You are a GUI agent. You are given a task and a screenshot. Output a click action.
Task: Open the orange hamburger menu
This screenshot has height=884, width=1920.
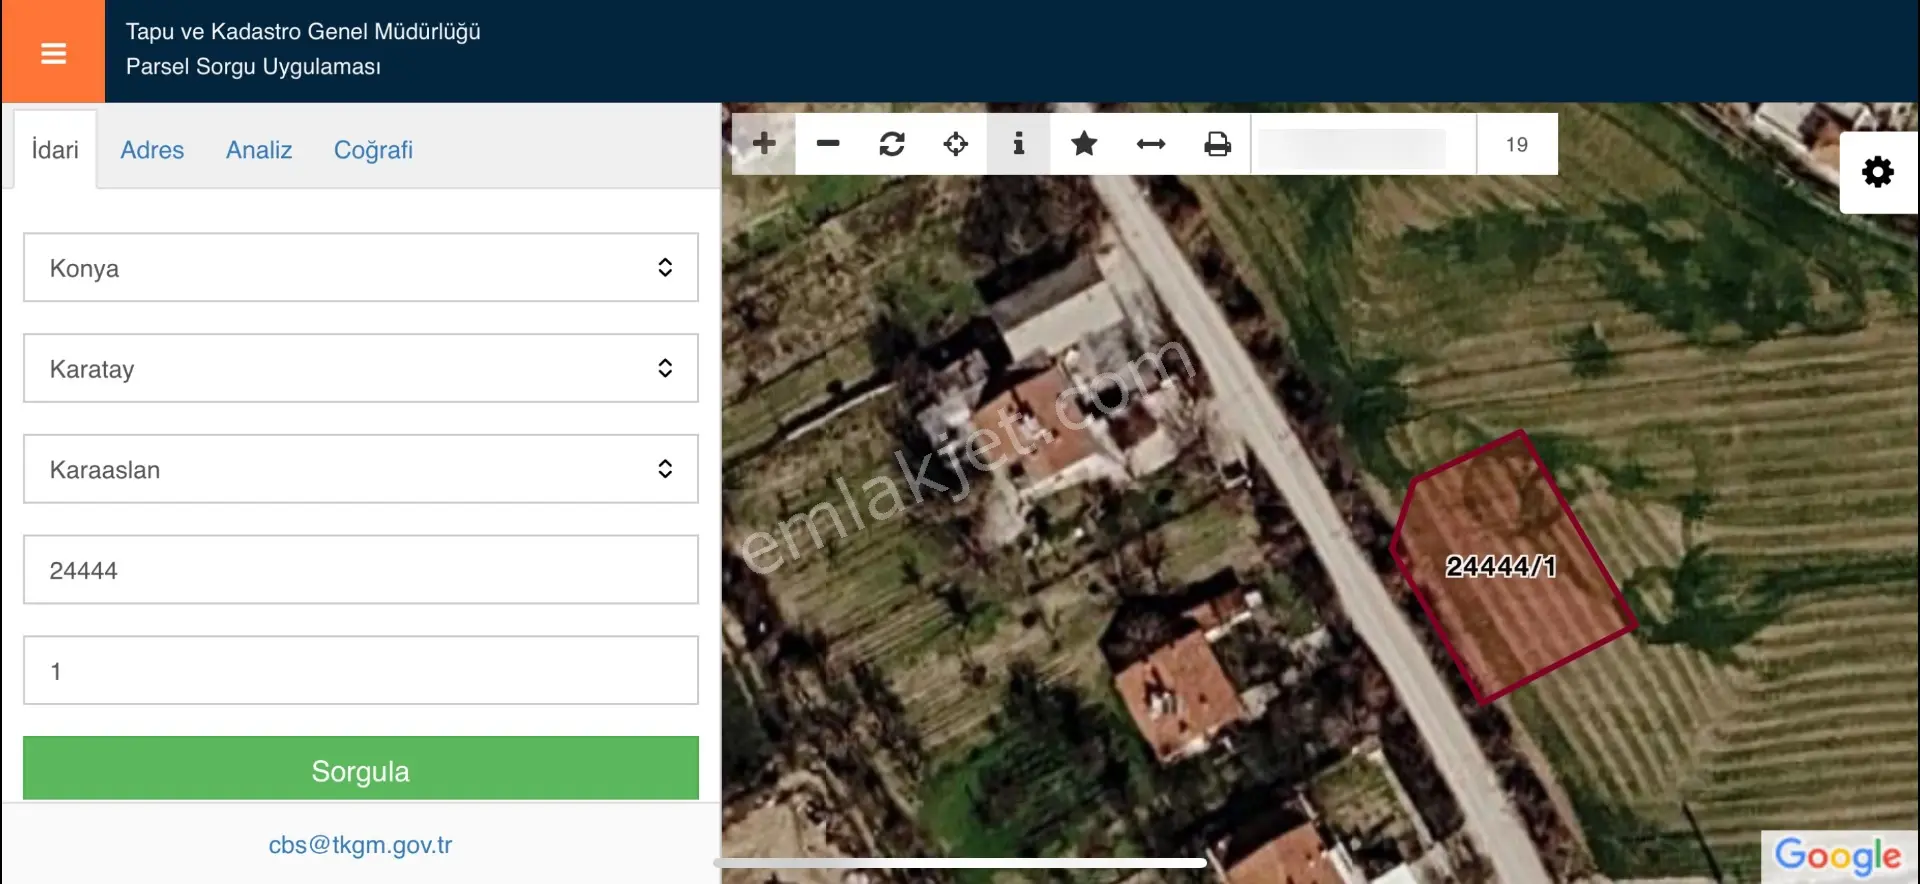click(x=53, y=52)
